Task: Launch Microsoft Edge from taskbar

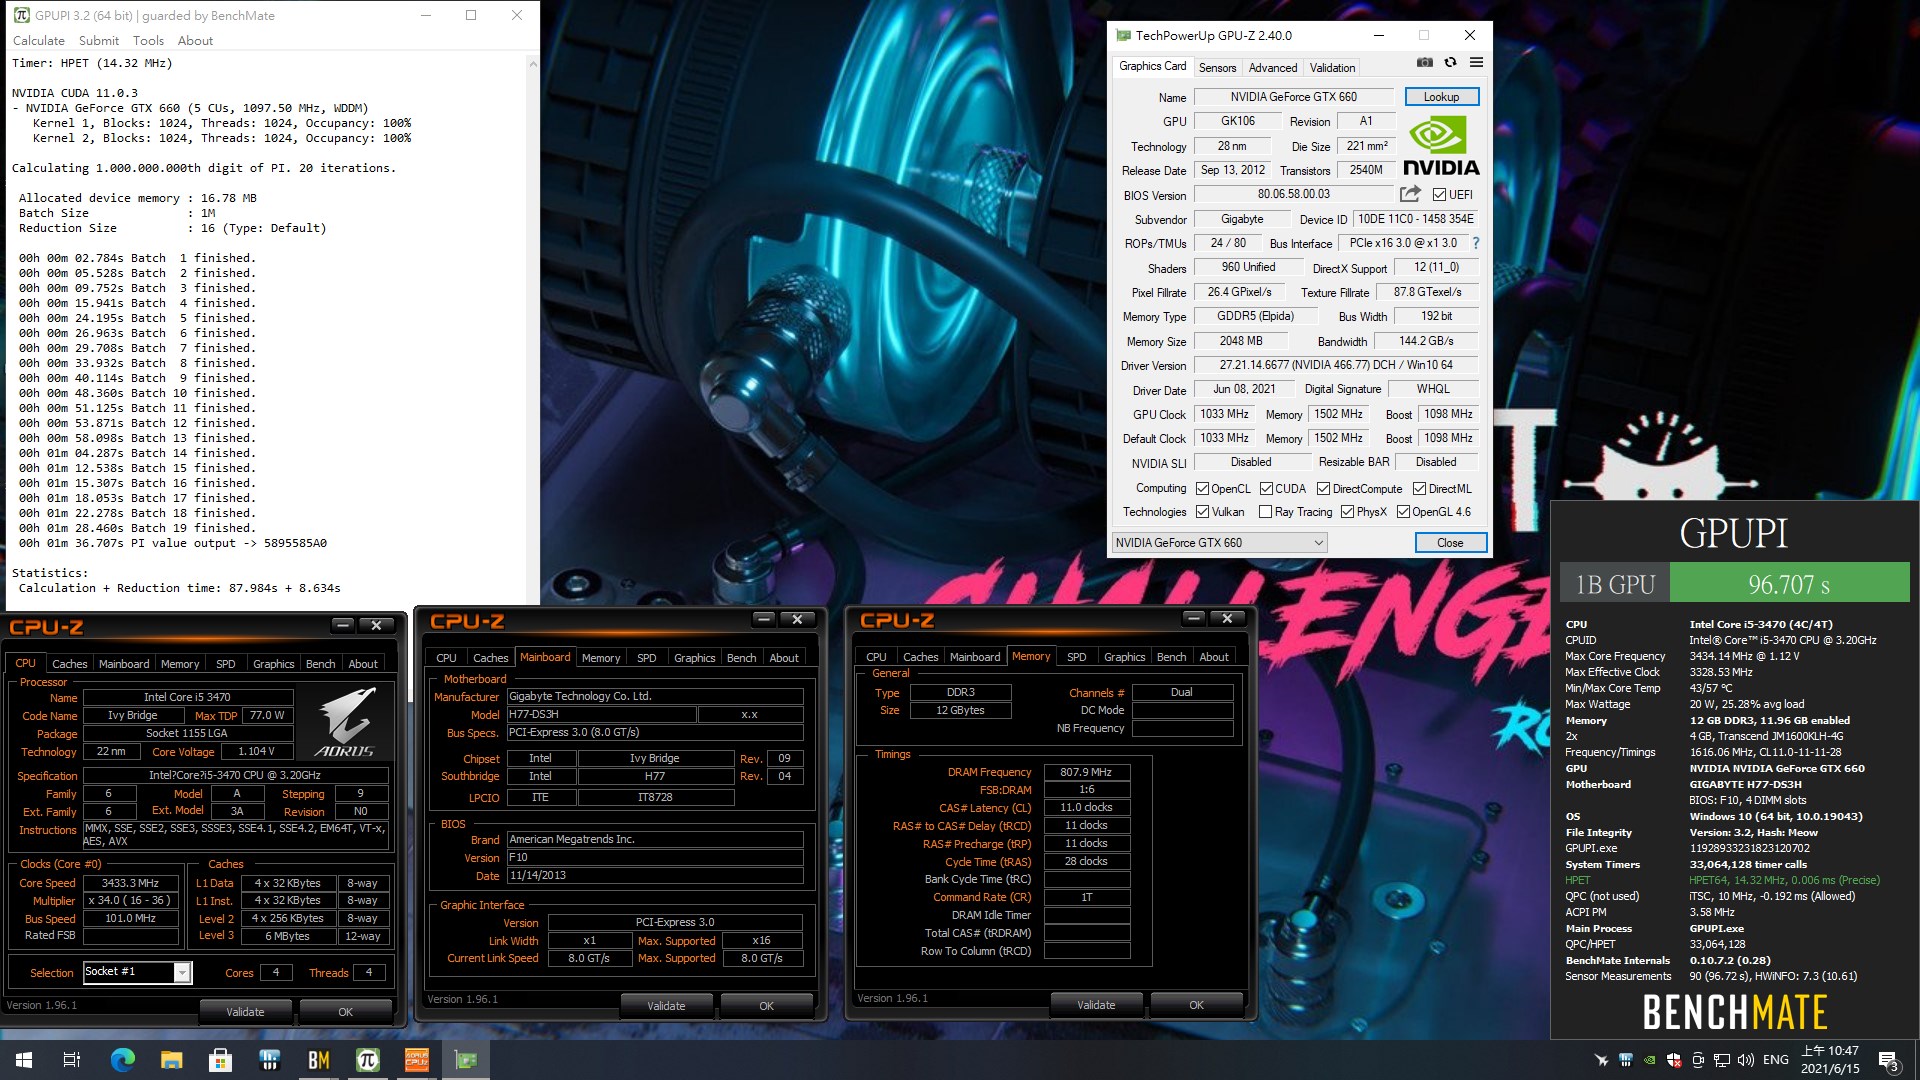Action: tap(122, 1060)
